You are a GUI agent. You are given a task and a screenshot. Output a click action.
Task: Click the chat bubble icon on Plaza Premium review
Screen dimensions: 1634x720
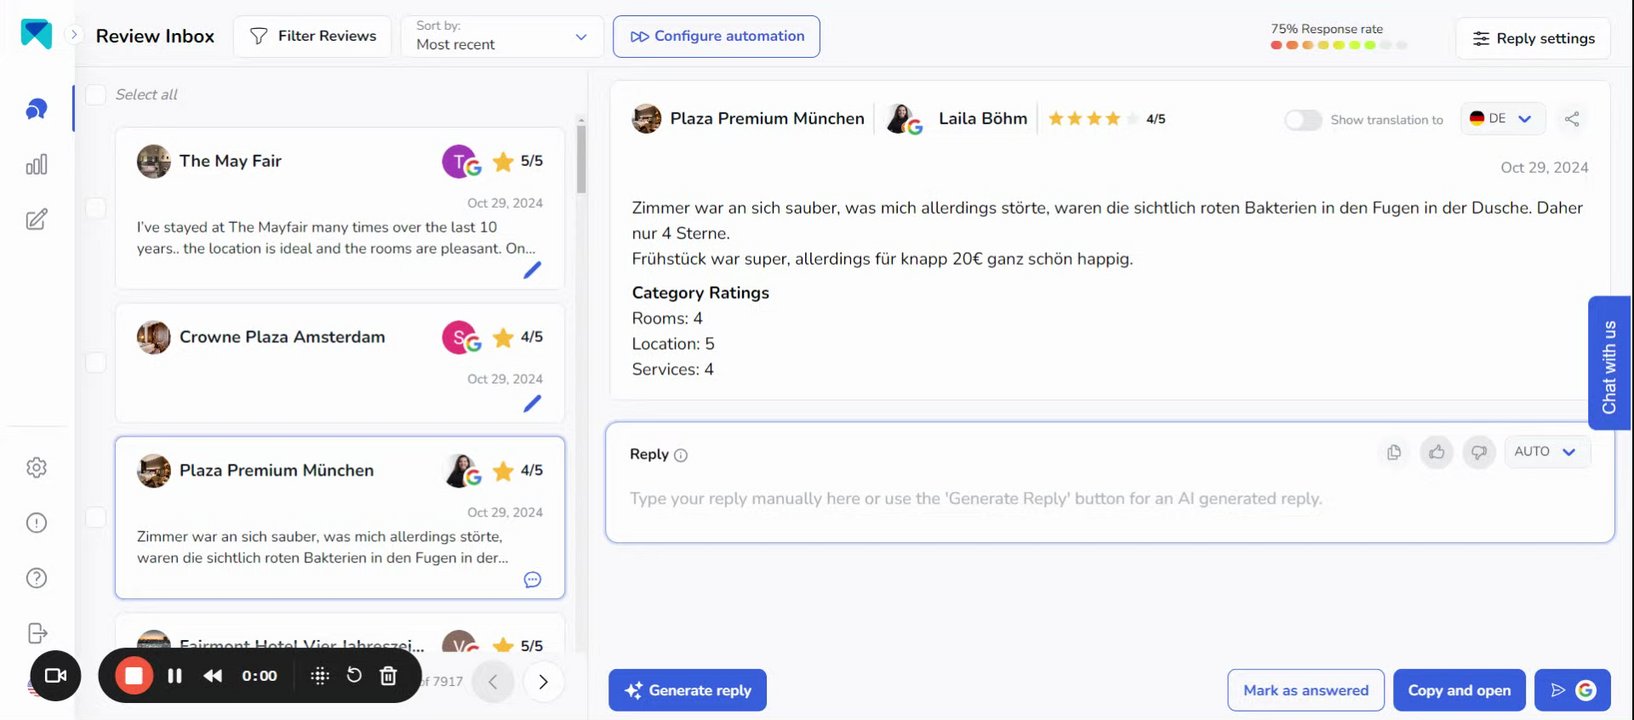[x=532, y=580]
